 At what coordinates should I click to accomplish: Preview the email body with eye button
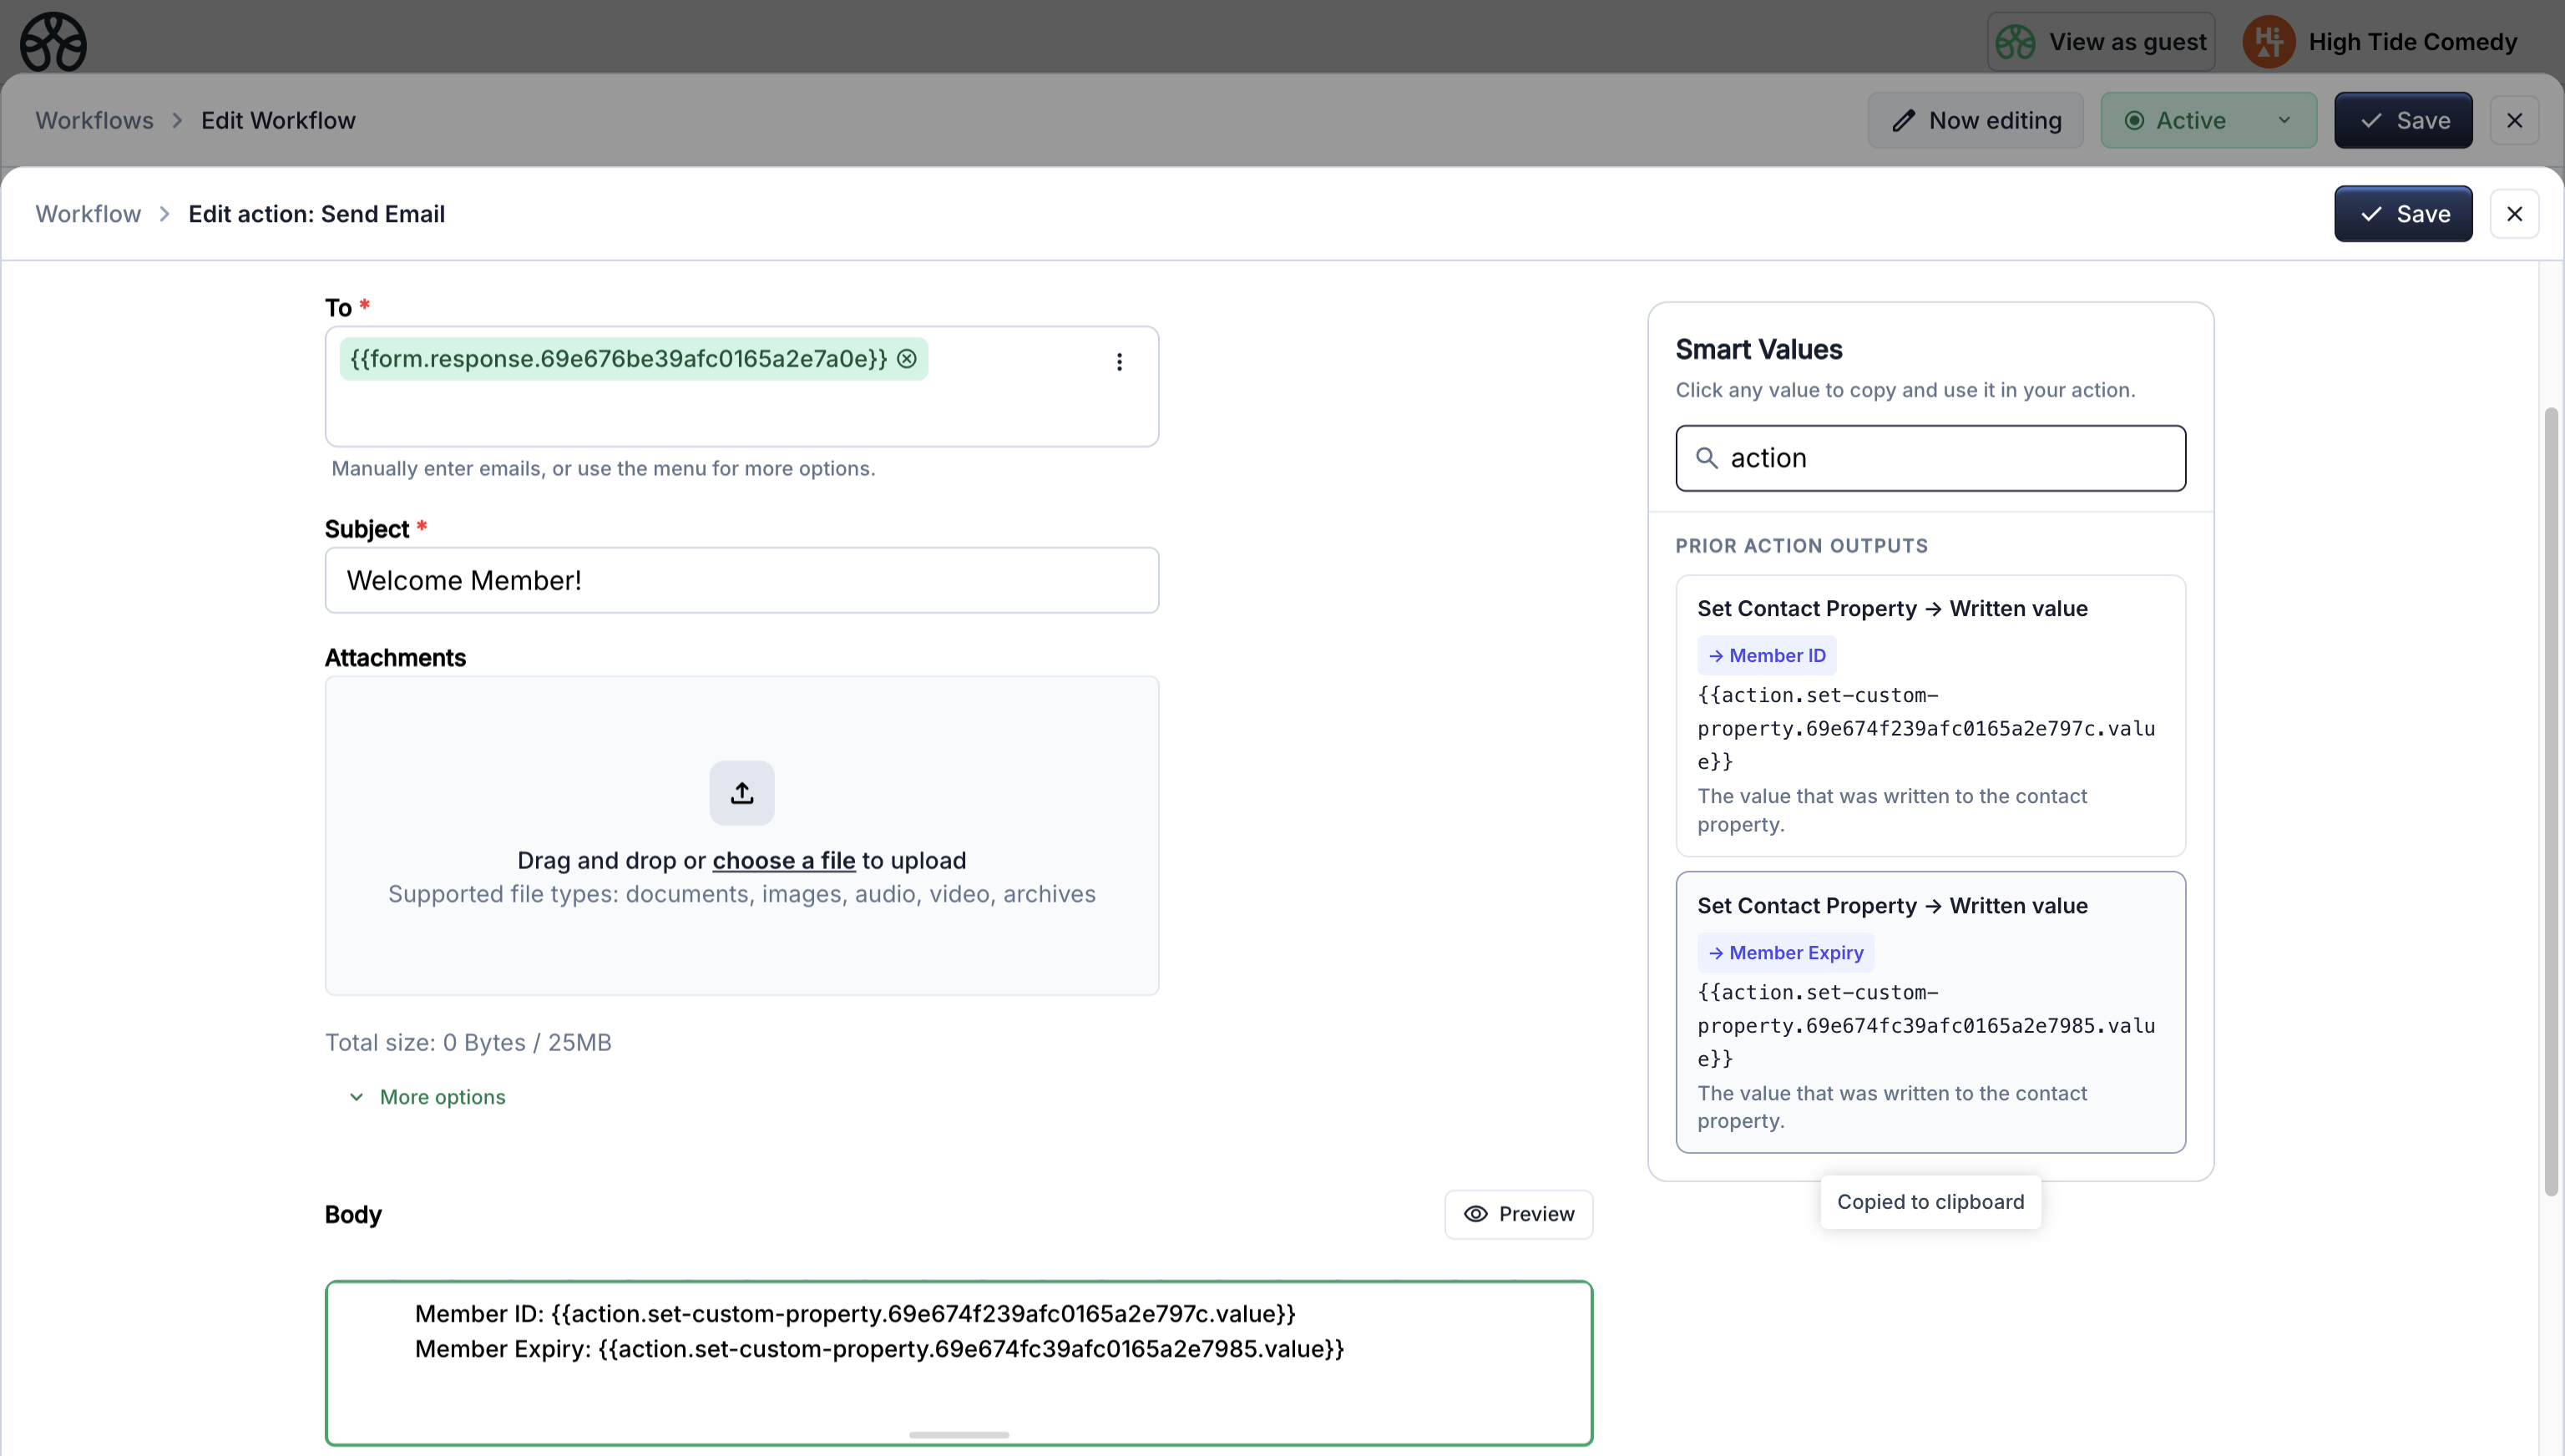click(1518, 1214)
